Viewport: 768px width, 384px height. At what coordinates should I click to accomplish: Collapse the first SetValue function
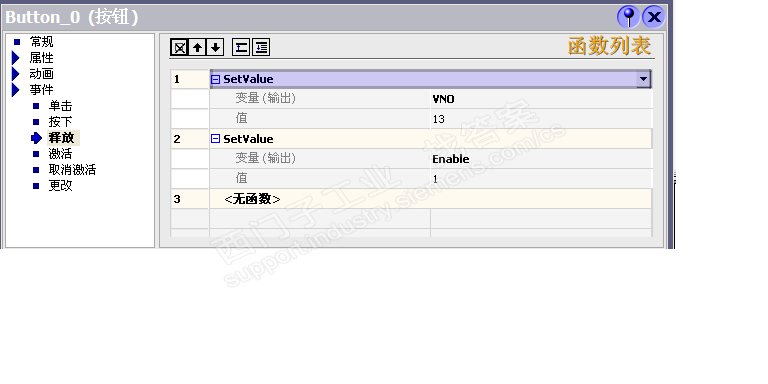tap(216, 79)
